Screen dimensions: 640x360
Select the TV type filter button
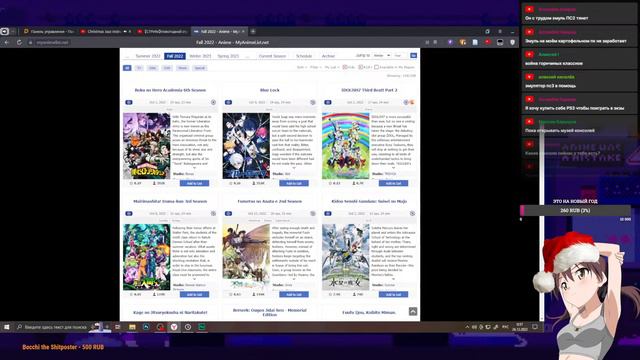[x=139, y=68]
